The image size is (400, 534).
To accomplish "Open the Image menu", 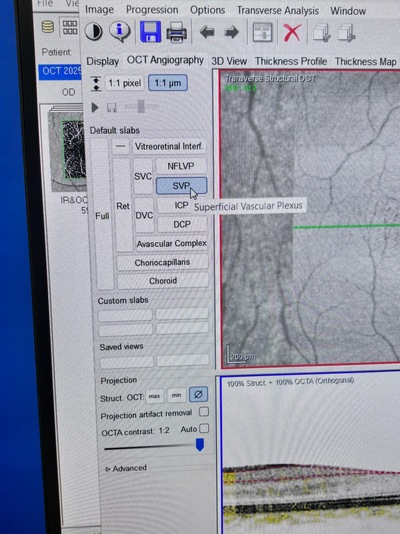I will (99, 10).
